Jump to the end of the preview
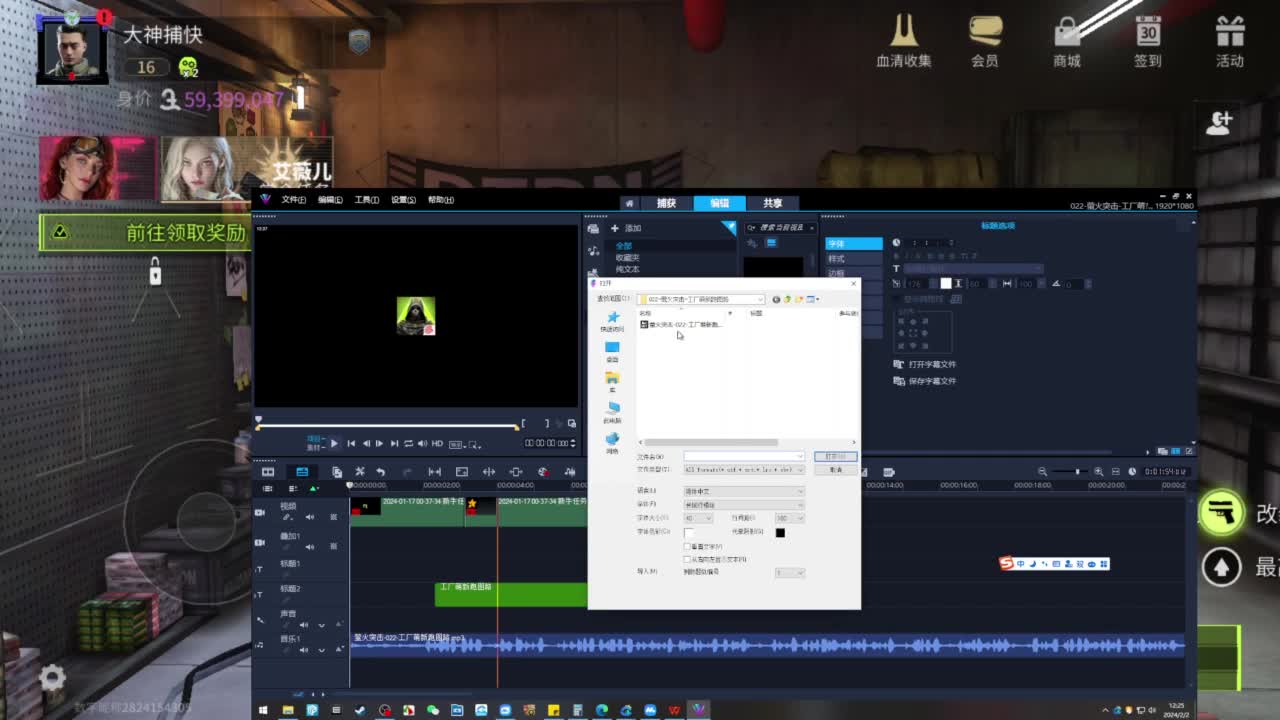Image resolution: width=1280 pixels, height=720 pixels. 394,443
